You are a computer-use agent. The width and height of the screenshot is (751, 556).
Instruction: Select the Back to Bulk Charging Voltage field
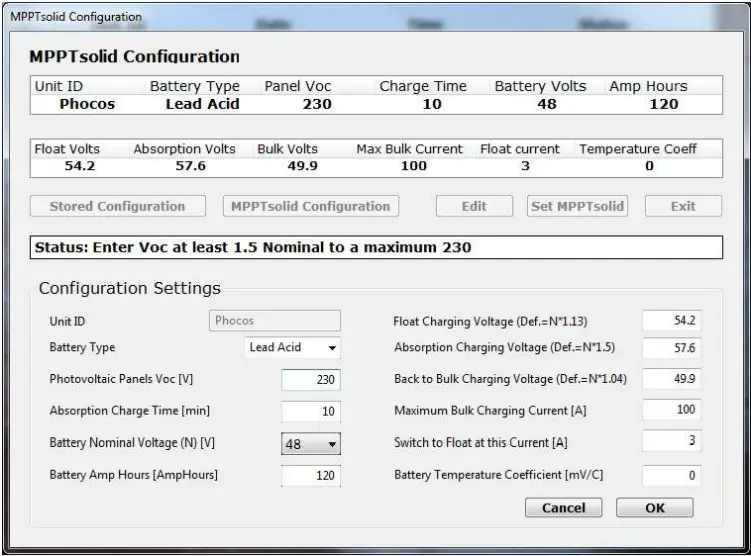pyautogui.click(x=671, y=379)
